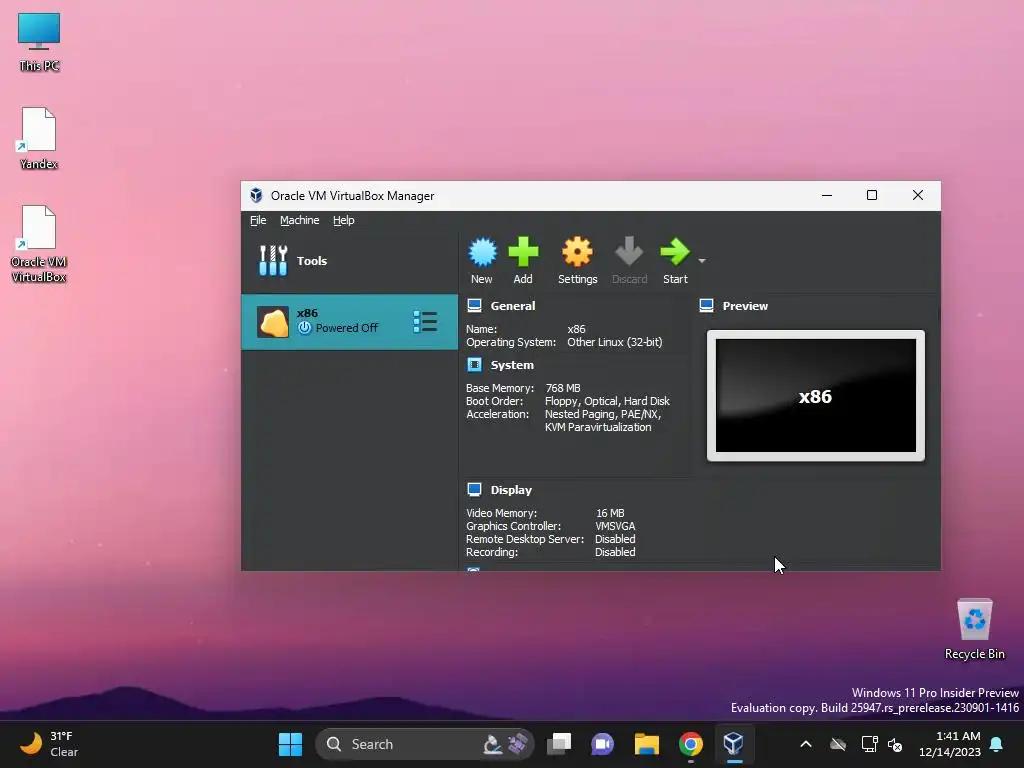Select Oracle VM VirtualBox desktop shortcut
The height and width of the screenshot is (768, 1024).
39,244
